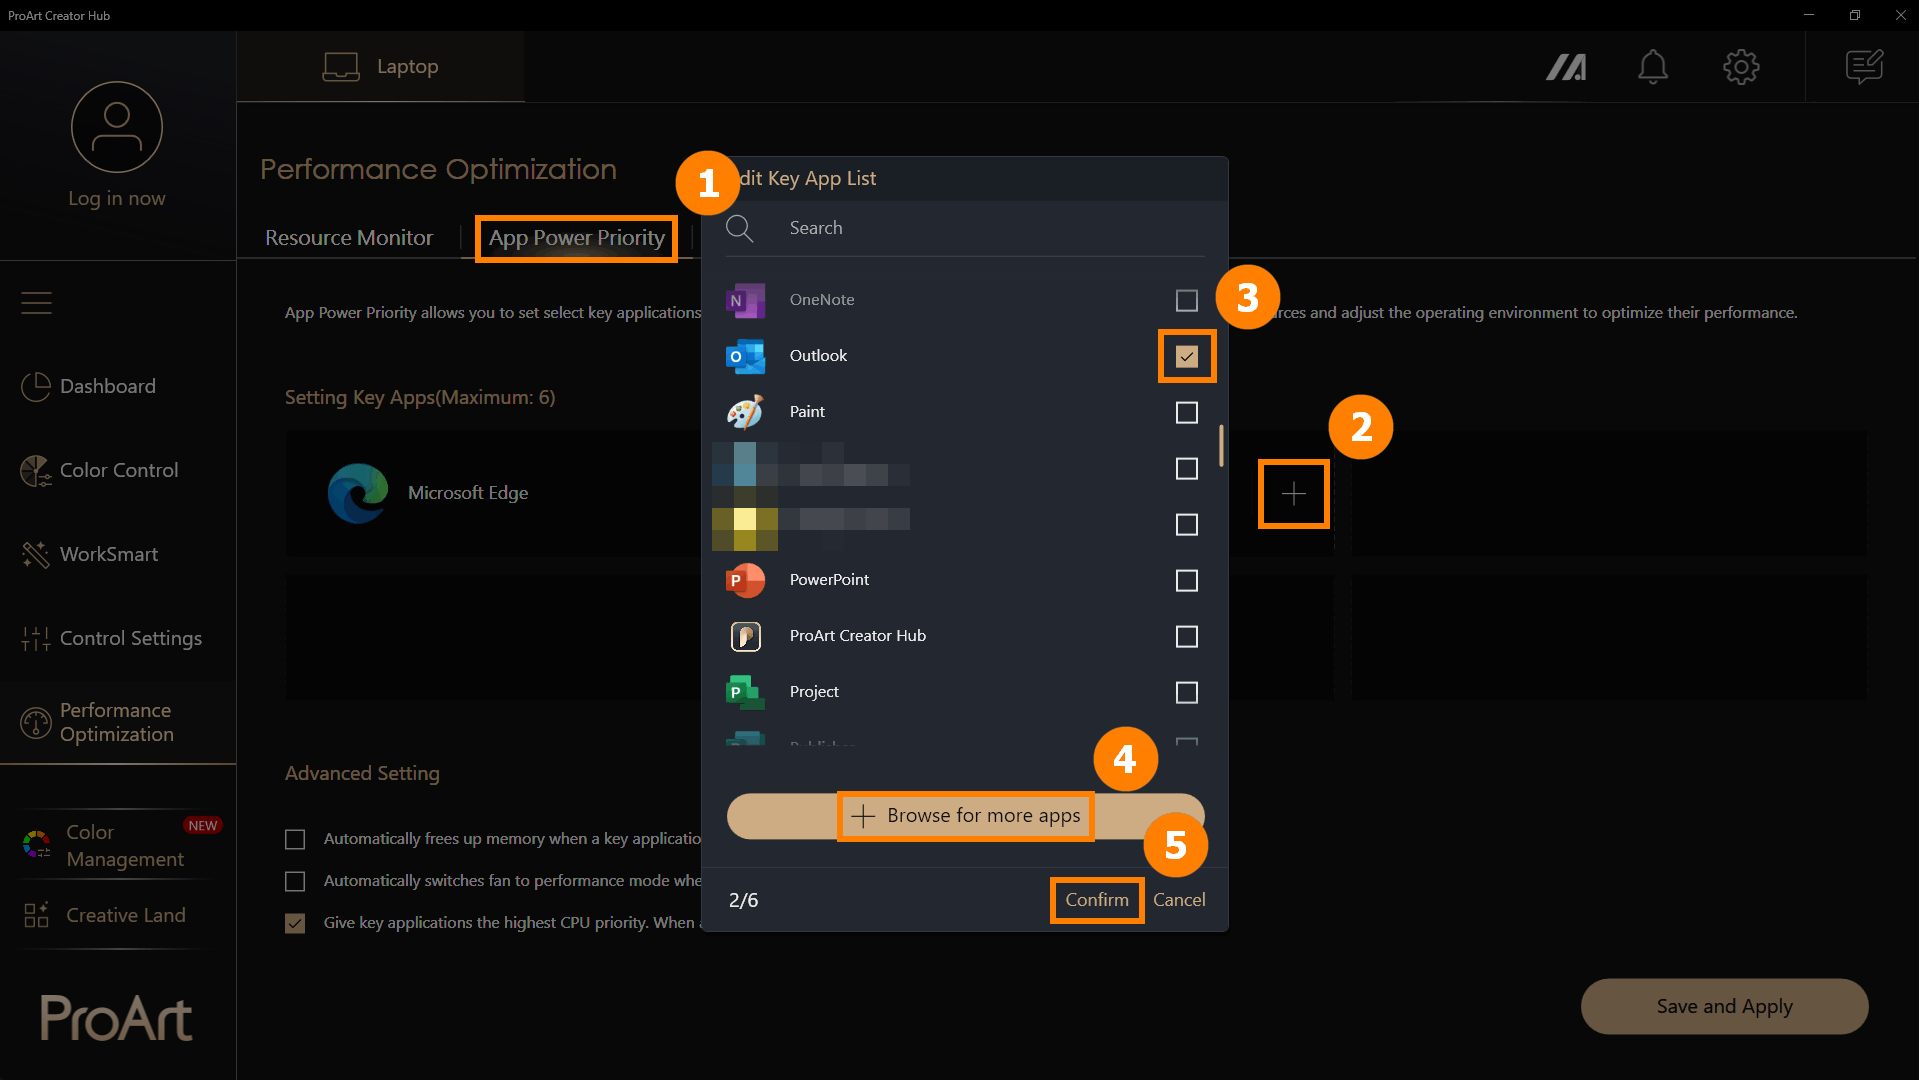Select the ProArt Creator Hub row label
1919x1080 pixels.
tap(858, 636)
